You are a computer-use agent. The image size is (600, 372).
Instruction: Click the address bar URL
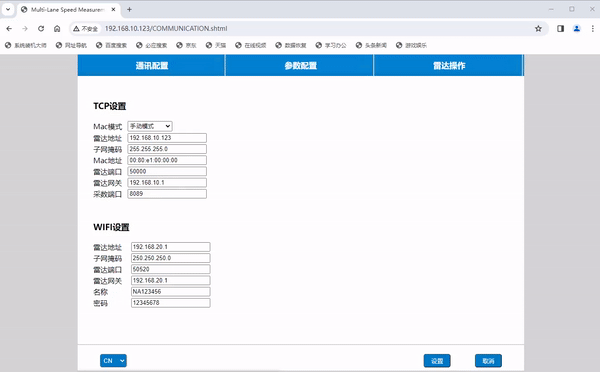(x=166, y=29)
